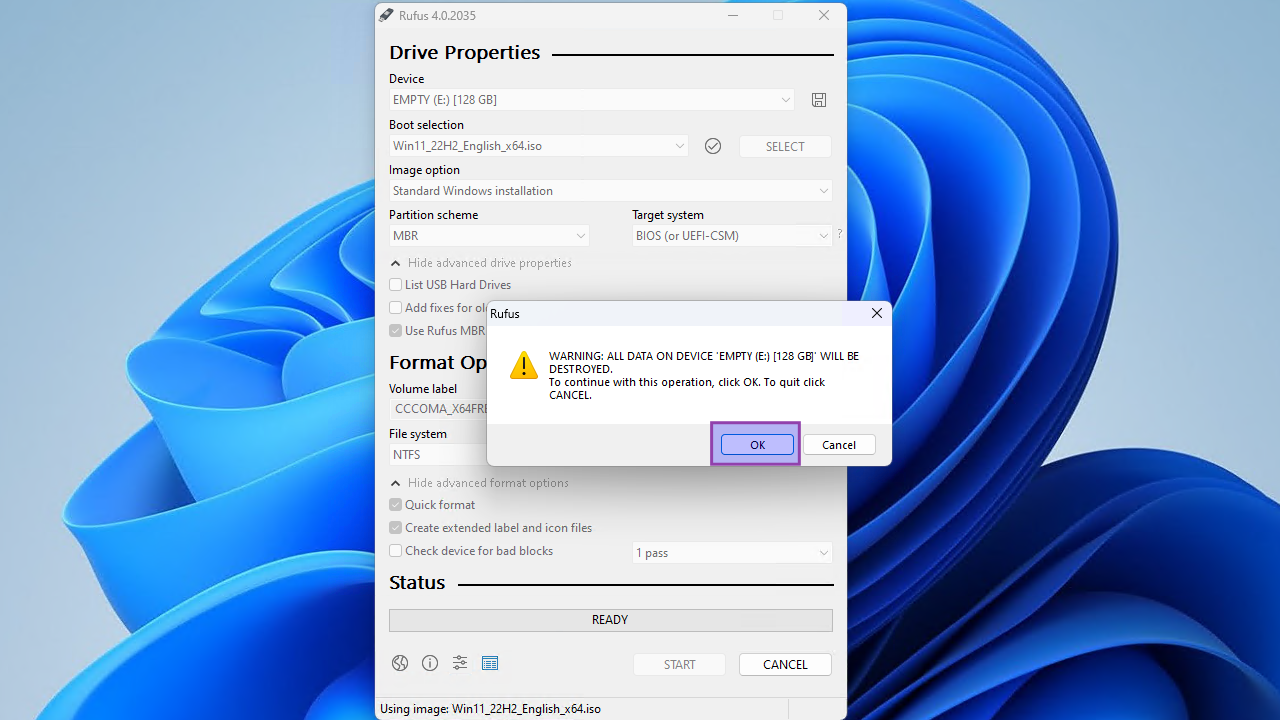Open language globe icon
1280x720 pixels.
[400, 663]
